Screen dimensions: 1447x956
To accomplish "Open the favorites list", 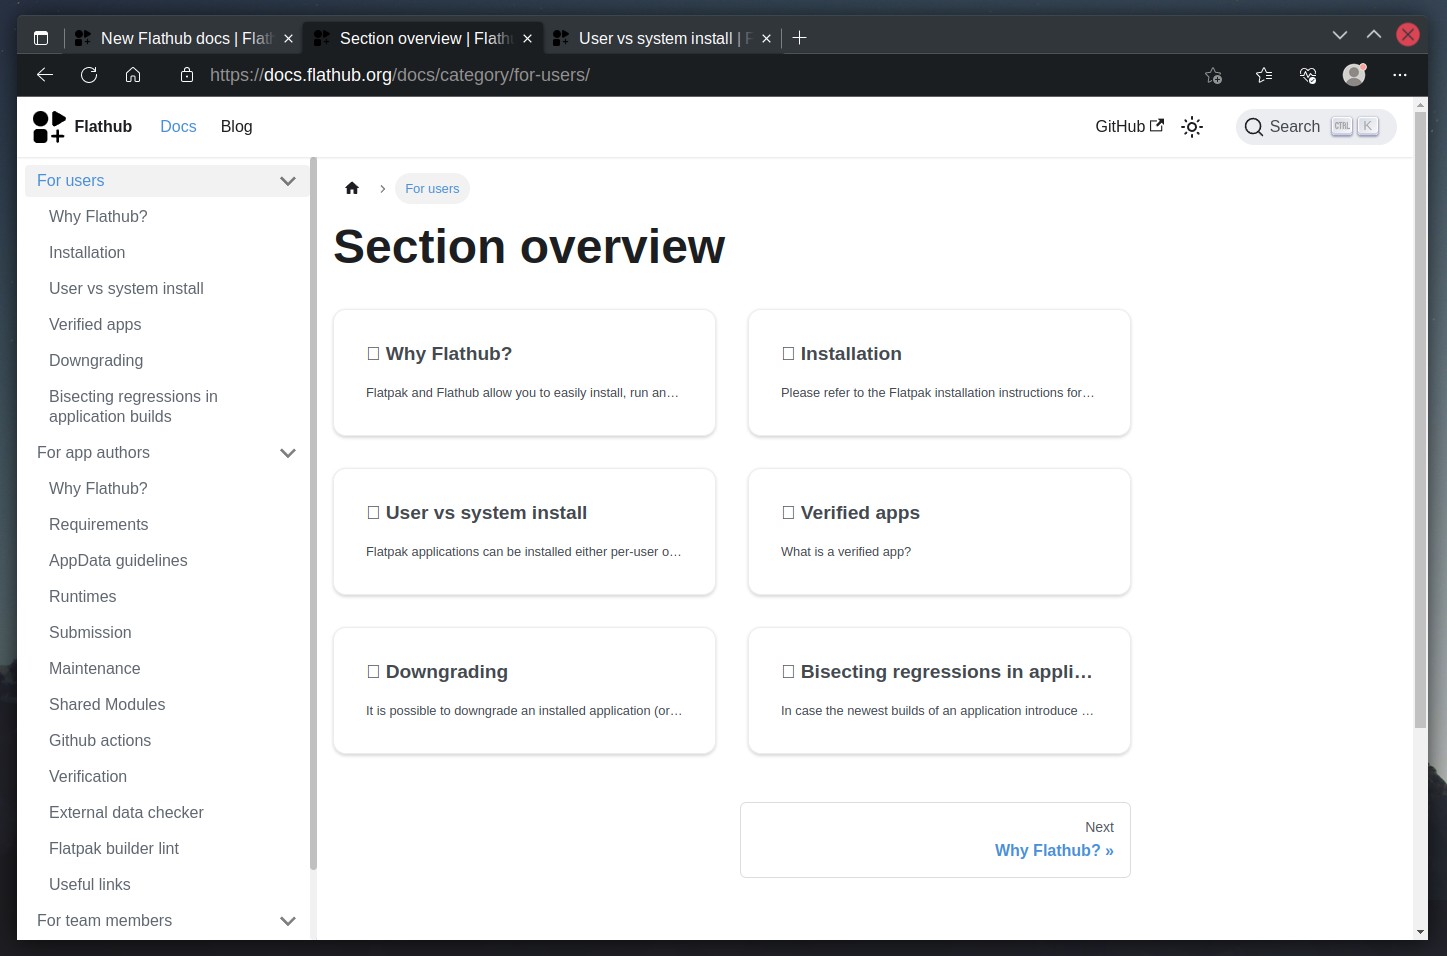I will coord(1263,75).
